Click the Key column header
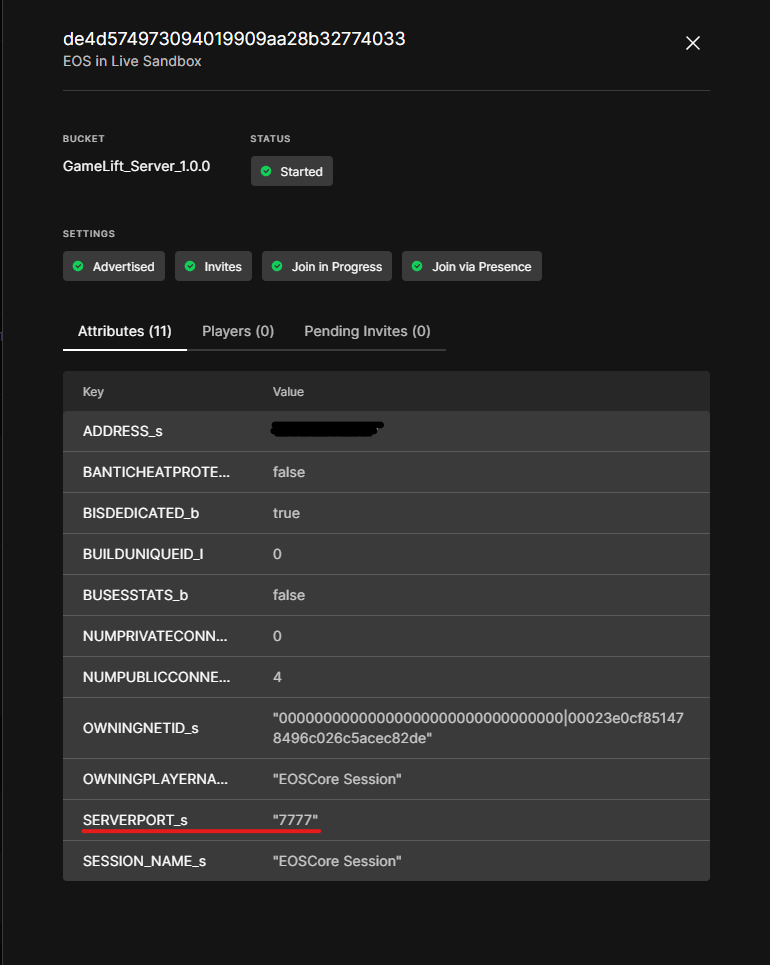The image size is (770, 965). coord(93,392)
